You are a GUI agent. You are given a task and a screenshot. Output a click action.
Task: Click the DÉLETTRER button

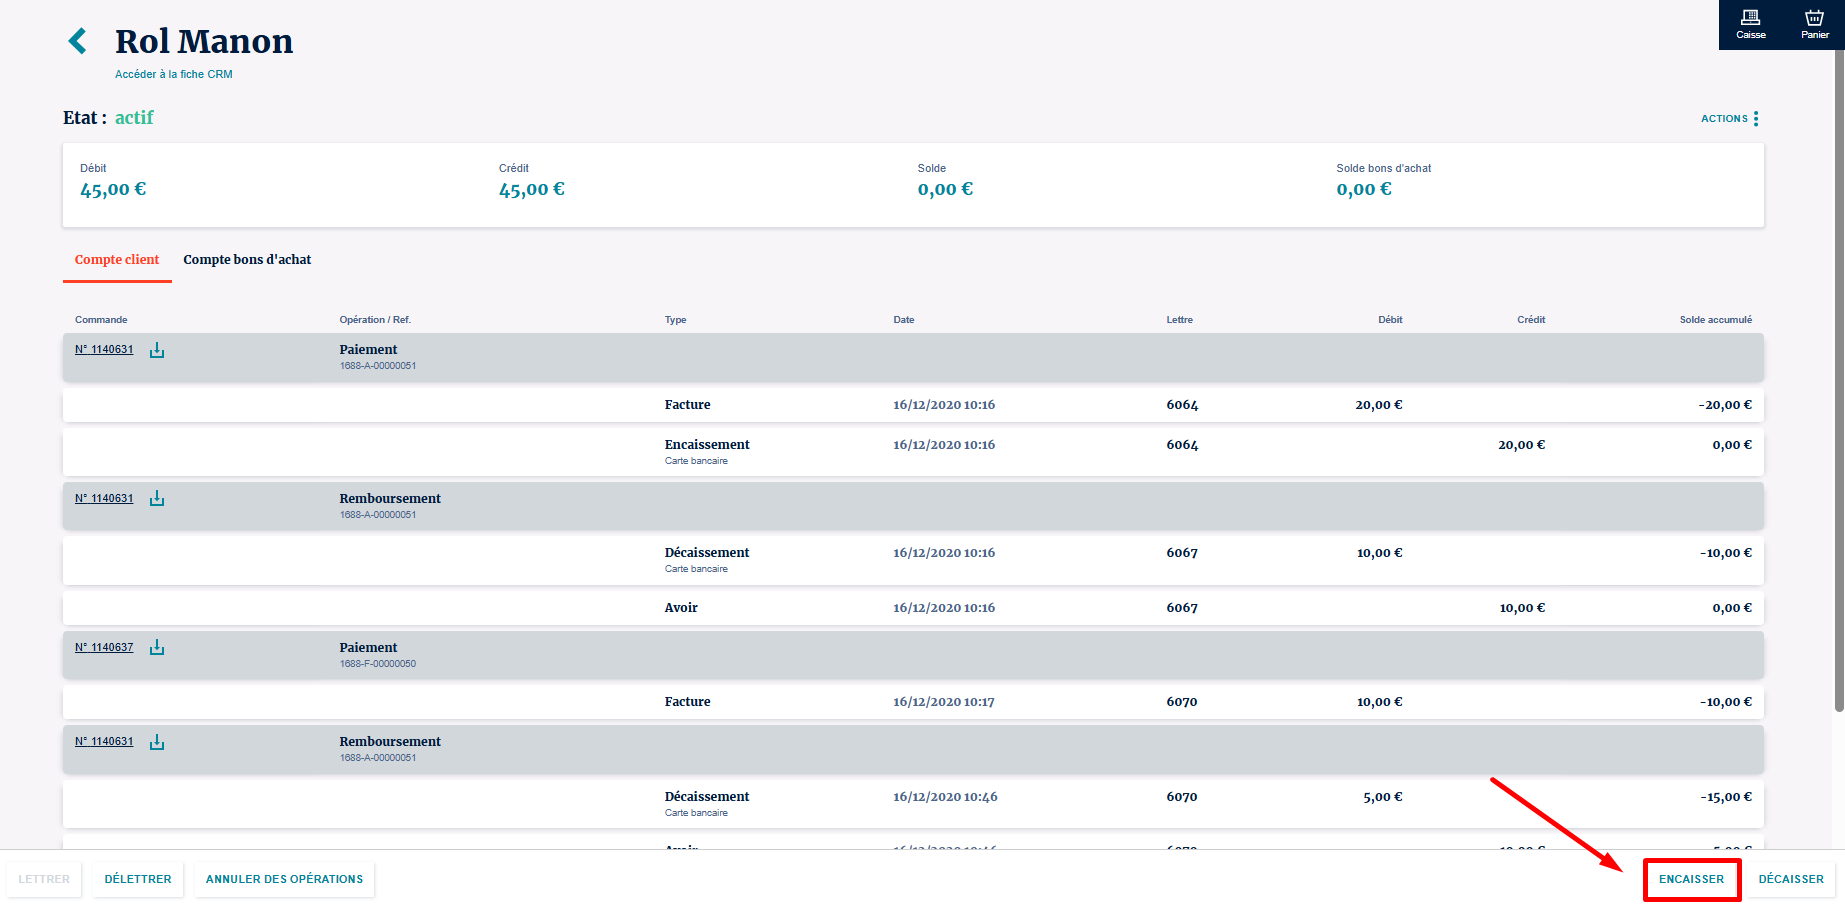click(138, 880)
